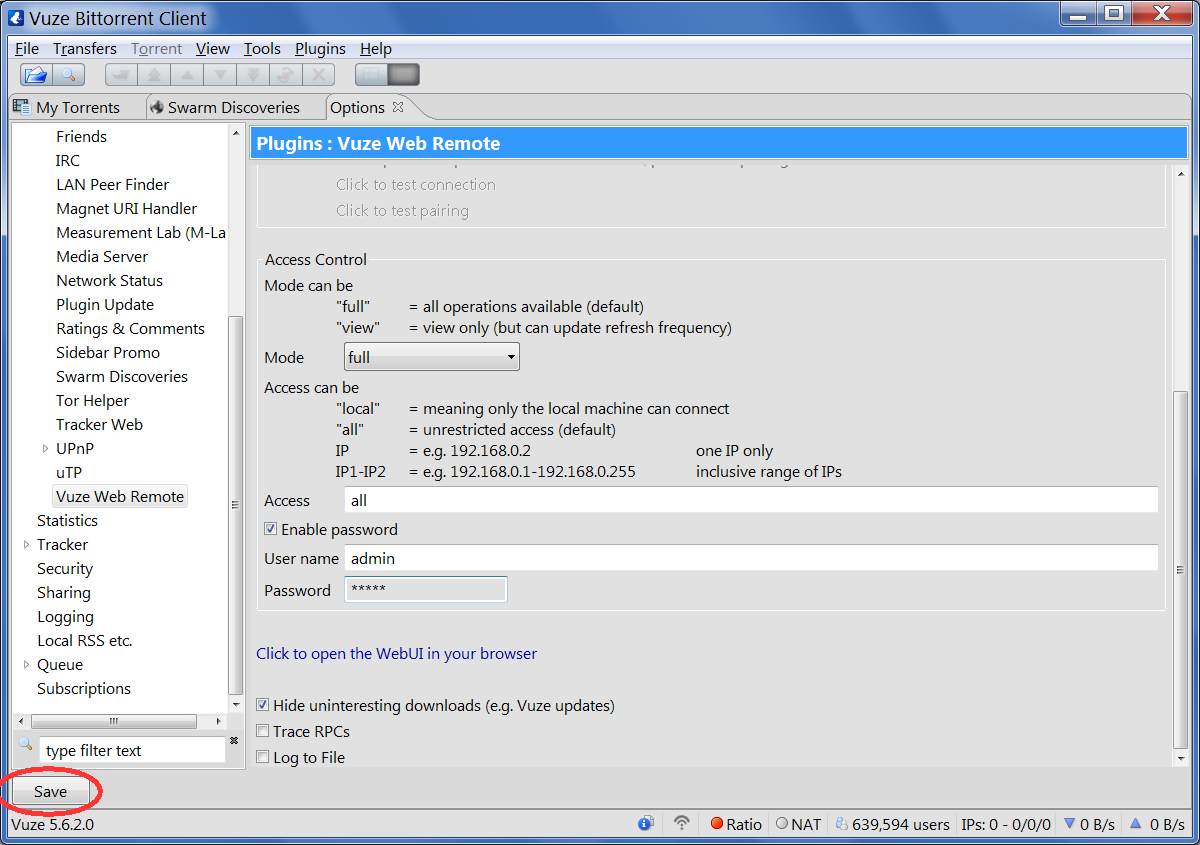Click in the Access input field
The image size is (1200, 845).
point(751,500)
